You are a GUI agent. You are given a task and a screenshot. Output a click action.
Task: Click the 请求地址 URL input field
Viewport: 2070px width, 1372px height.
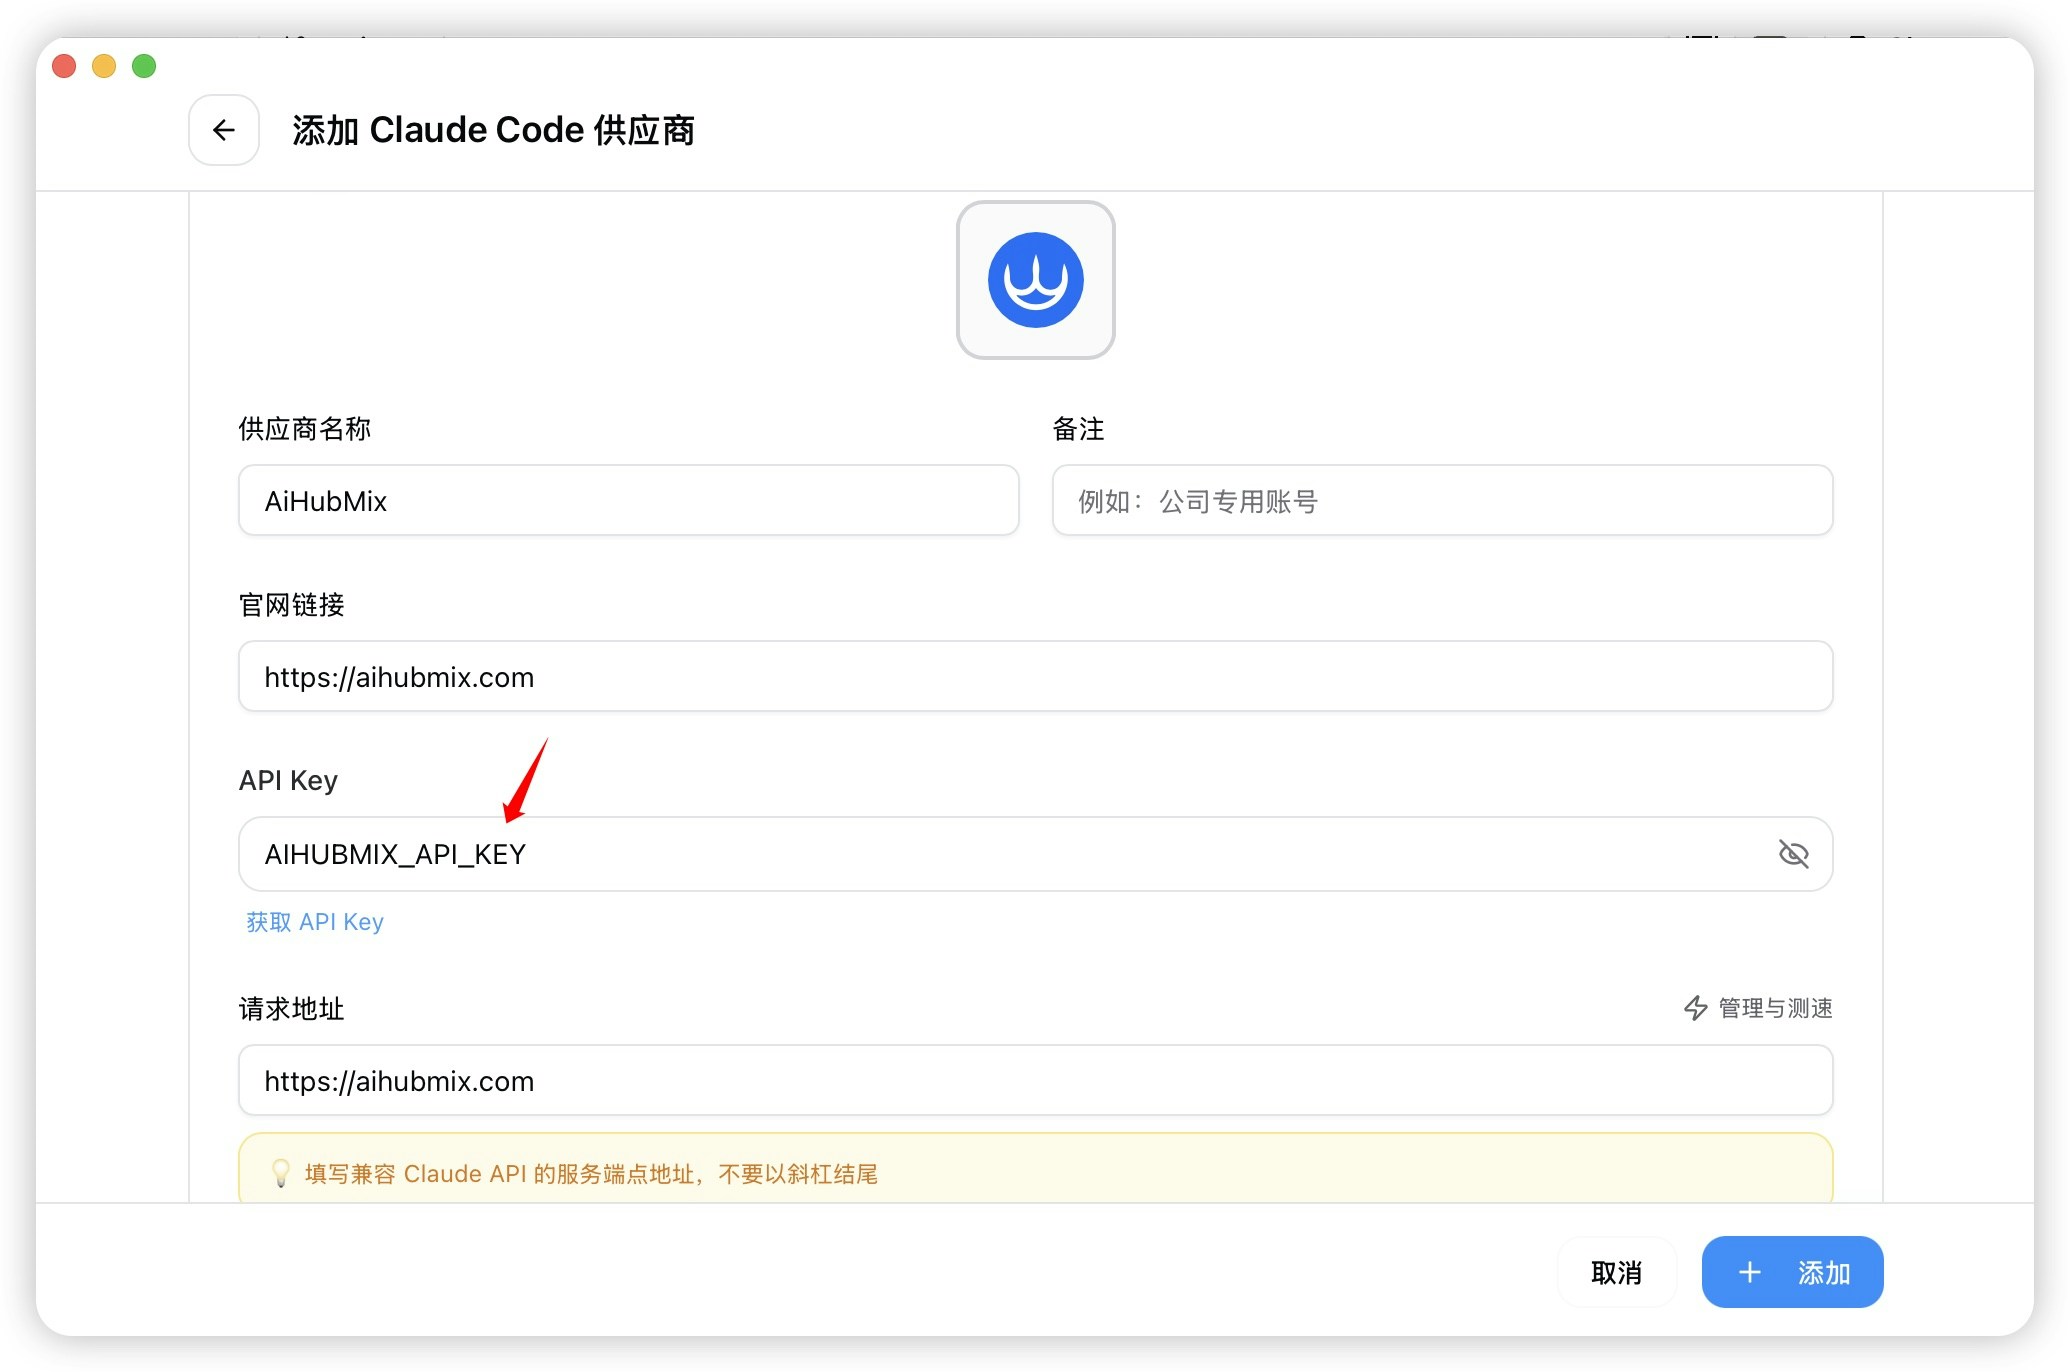[x=1034, y=1081]
